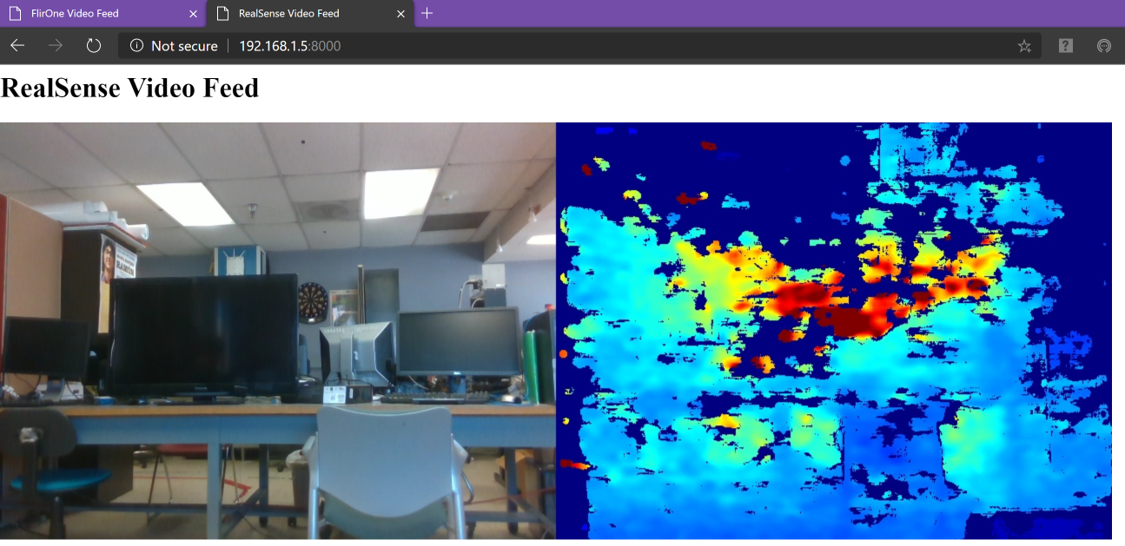Open the question mark extension icon
1125x546 pixels.
pyautogui.click(x=1065, y=46)
